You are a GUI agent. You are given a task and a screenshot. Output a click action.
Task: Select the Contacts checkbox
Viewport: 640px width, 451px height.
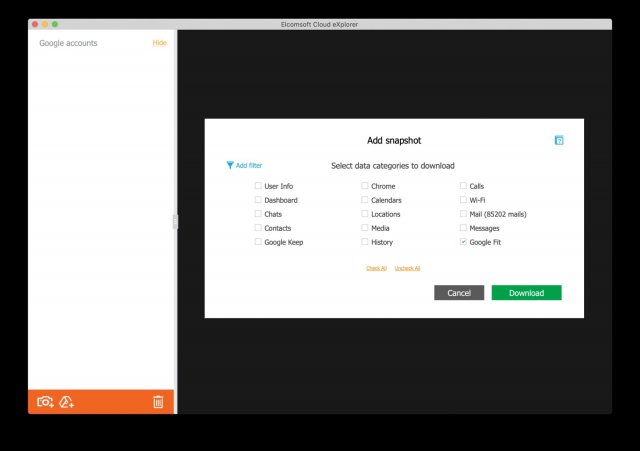tap(258, 228)
